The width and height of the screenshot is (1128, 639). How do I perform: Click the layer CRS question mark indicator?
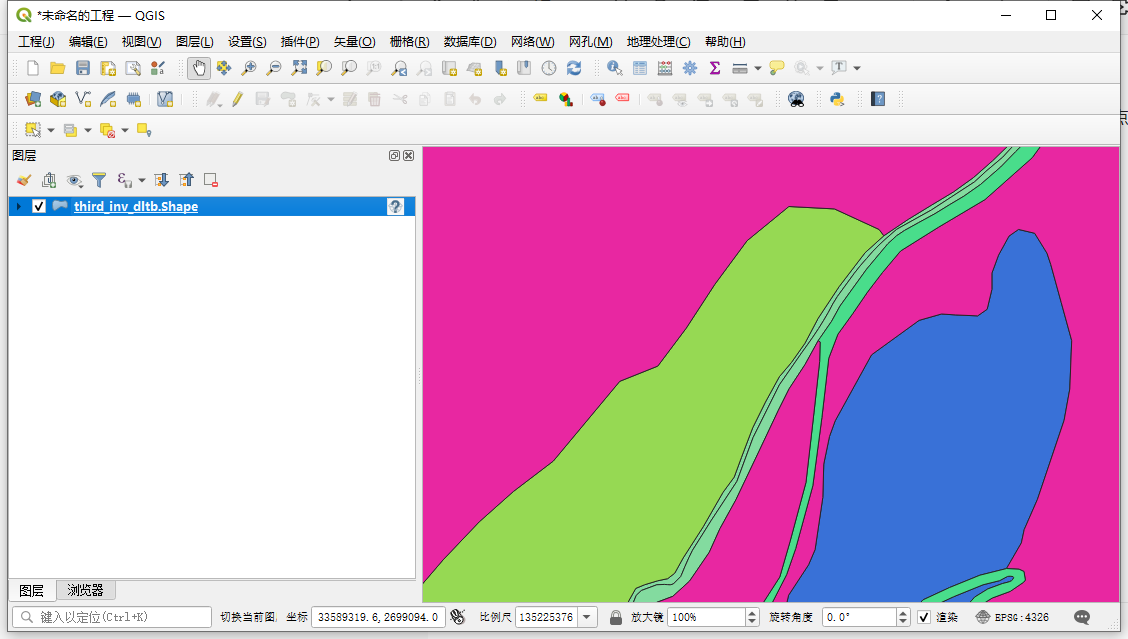click(x=395, y=207)
